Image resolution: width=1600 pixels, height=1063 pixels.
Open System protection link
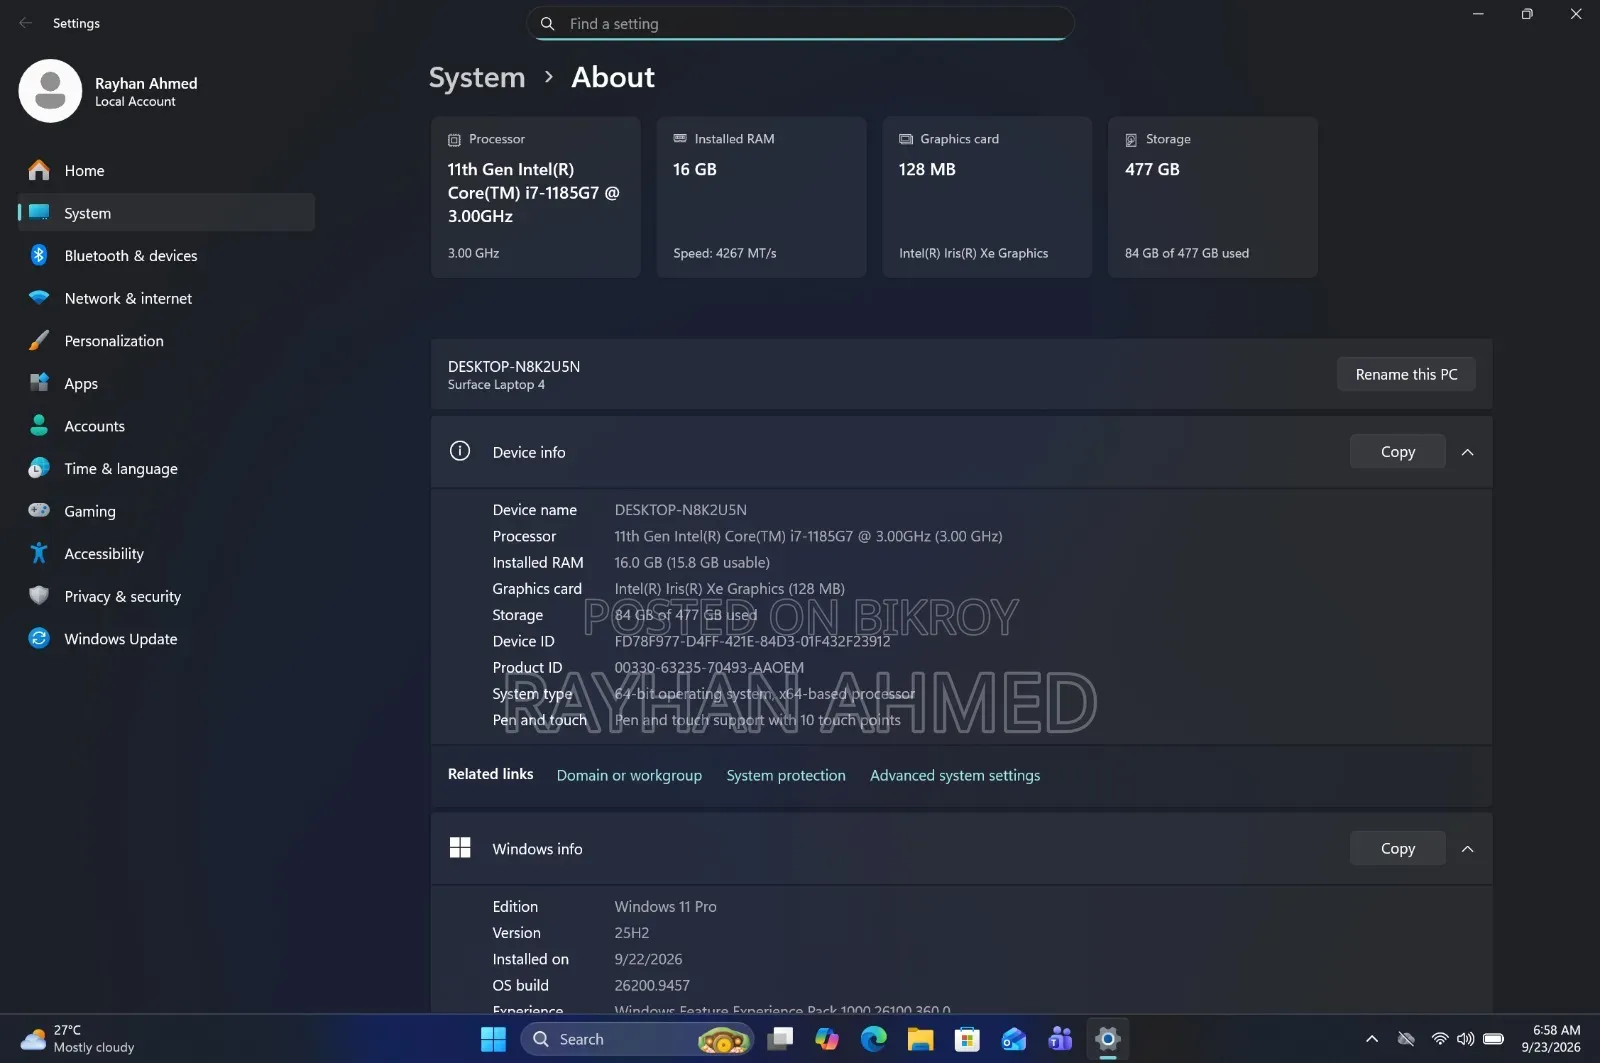point(786,775)
